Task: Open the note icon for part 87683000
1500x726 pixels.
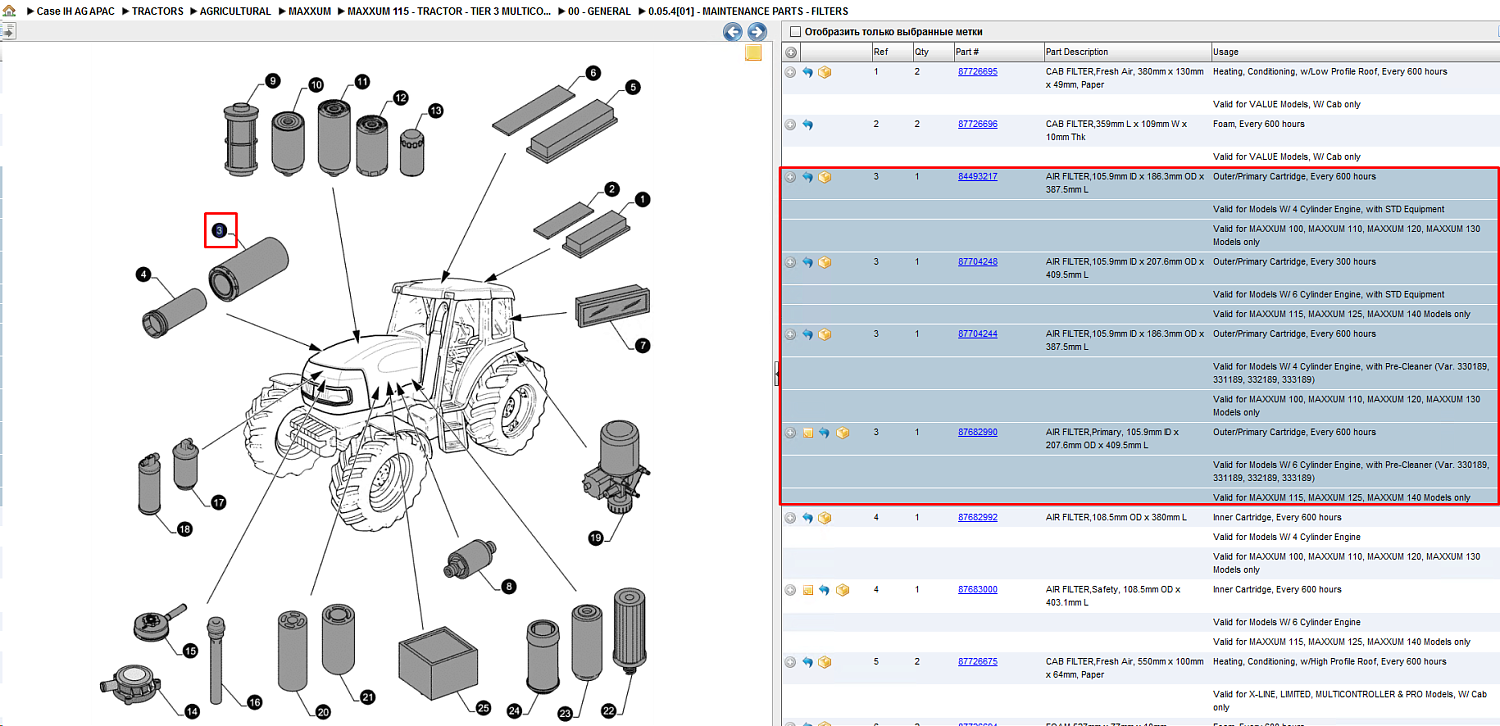Action: pyautogui.click(x=807, y=590)
